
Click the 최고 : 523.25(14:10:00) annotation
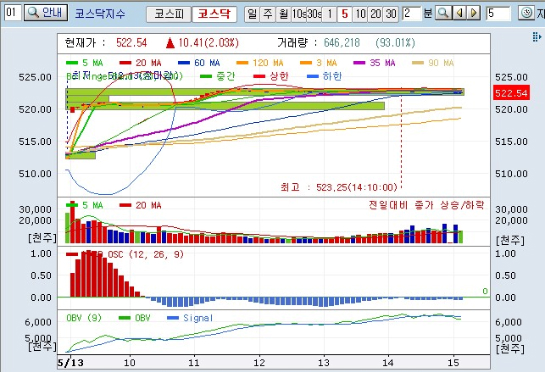(339, 188)
